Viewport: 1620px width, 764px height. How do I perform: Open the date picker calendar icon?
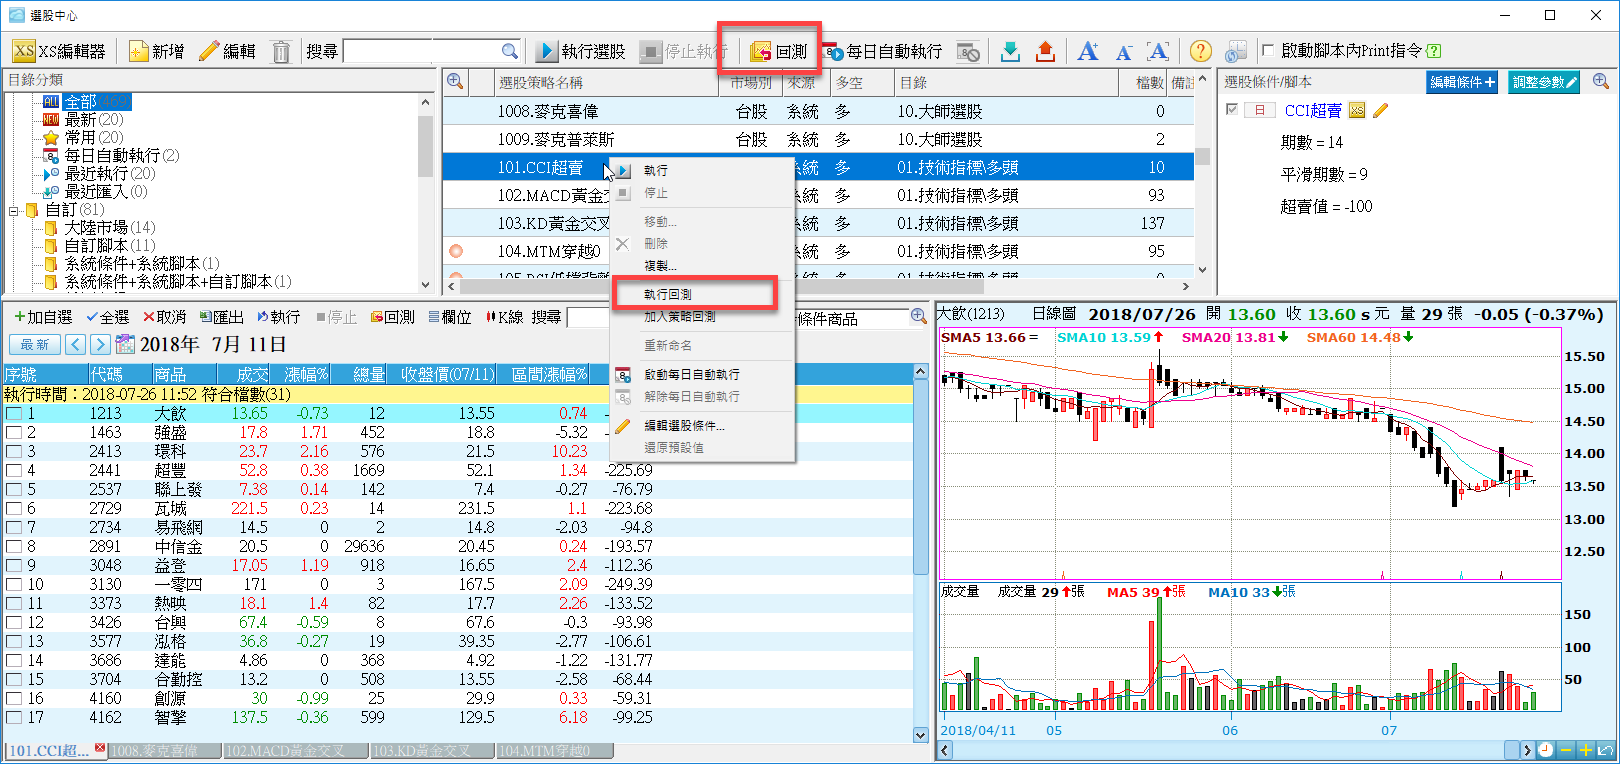click(125, 345)
